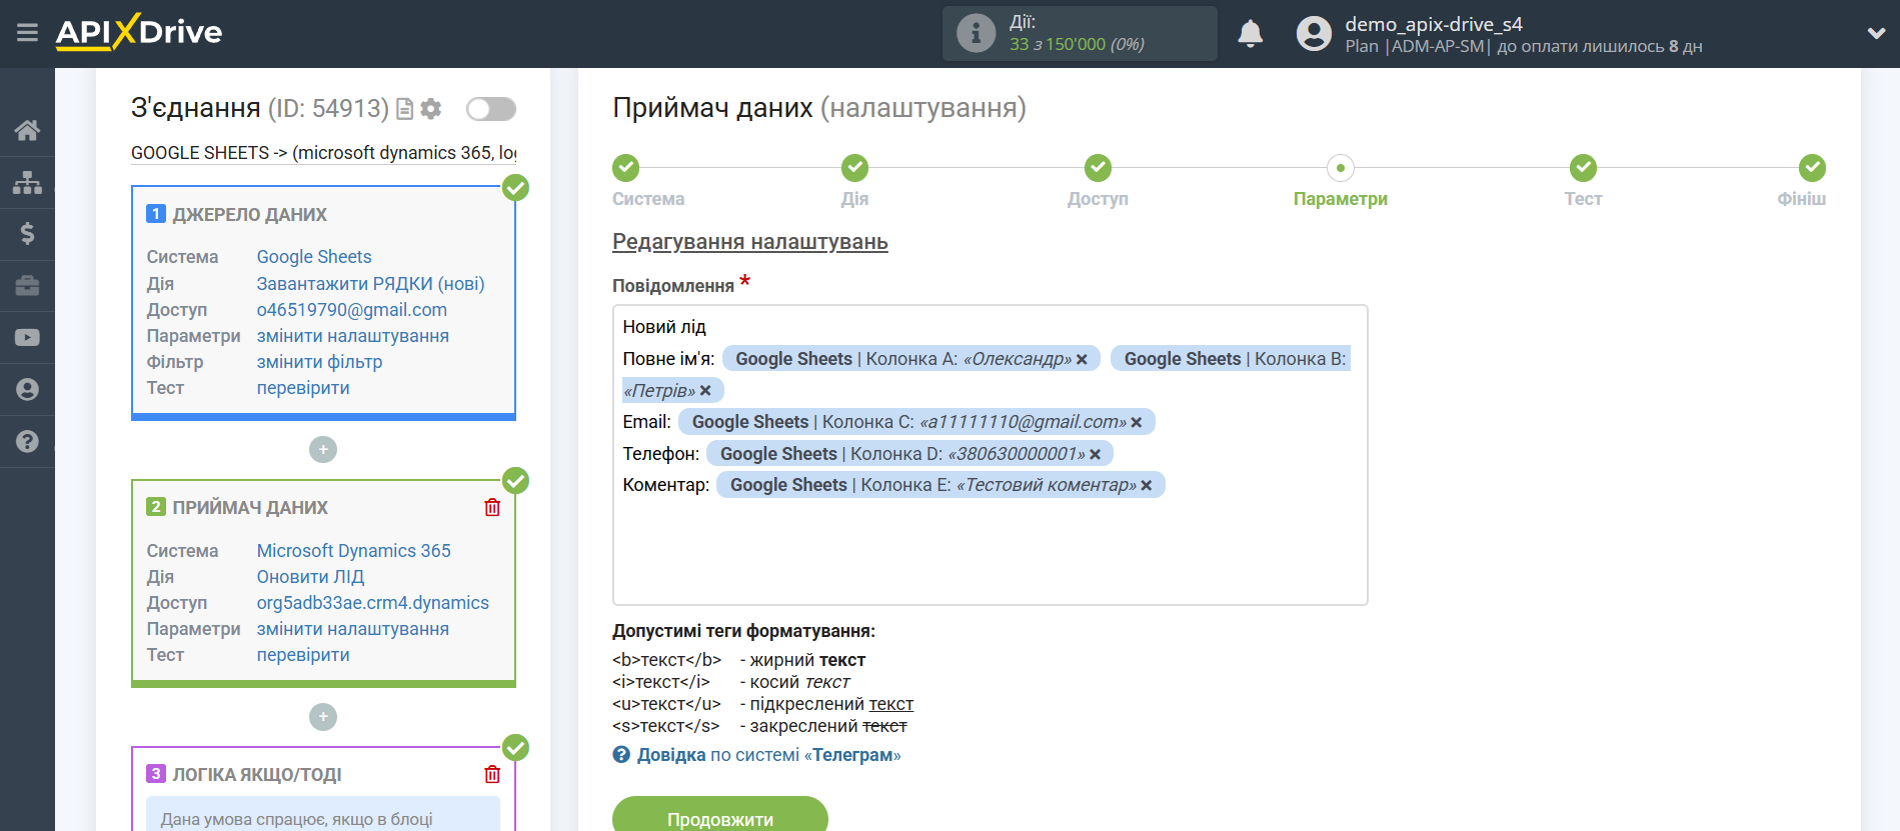Open the billing dollar sidebar icon

click(27, 234)
